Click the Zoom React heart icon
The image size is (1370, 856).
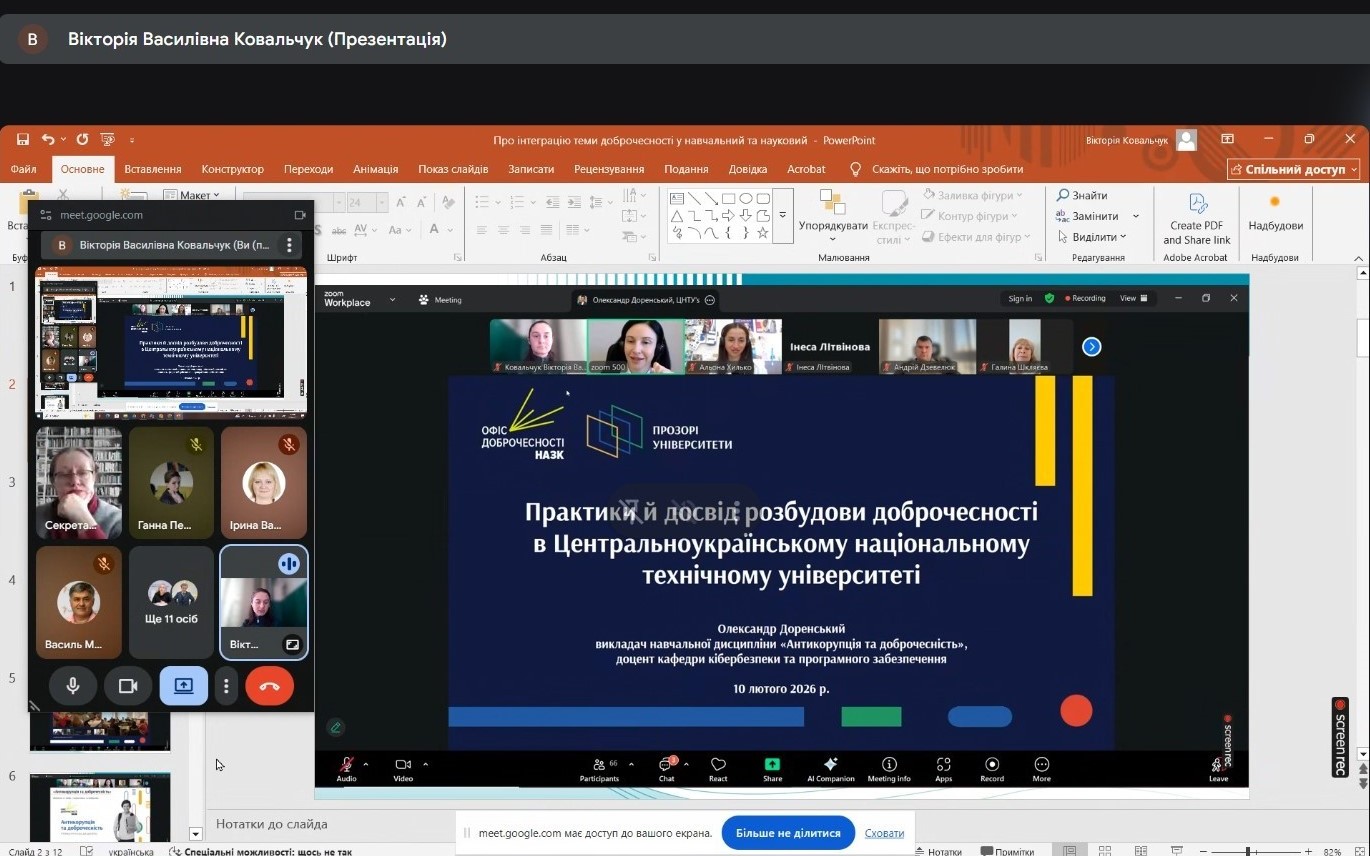(718, 768)
